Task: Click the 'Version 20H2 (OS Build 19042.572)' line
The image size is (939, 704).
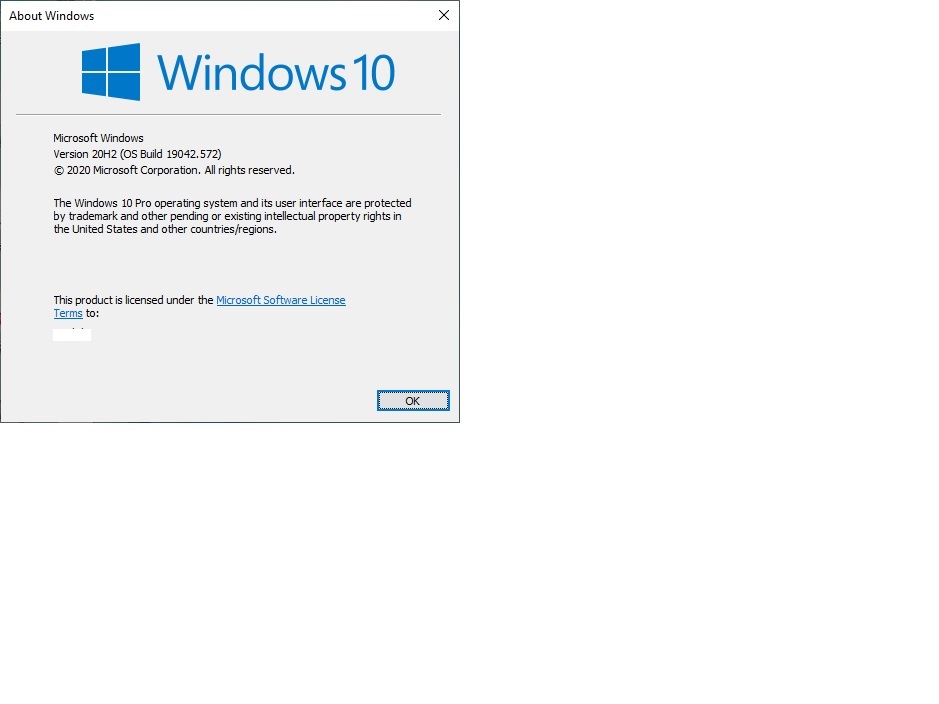Action: [137, 154]
